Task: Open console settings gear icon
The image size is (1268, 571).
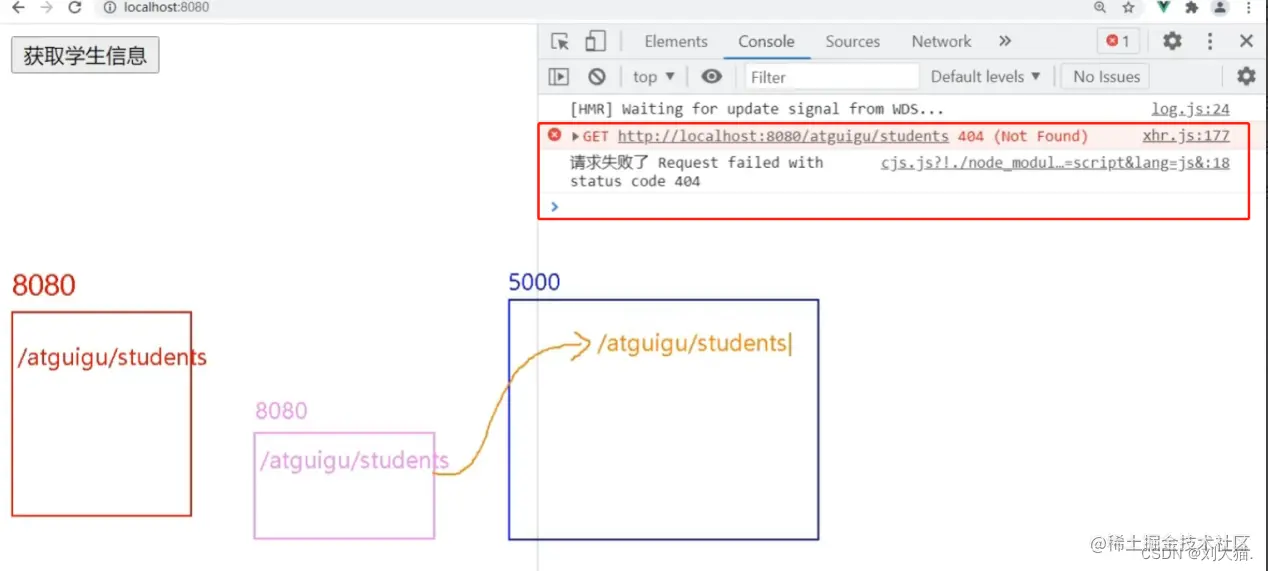Action: tap(1246, 76)
